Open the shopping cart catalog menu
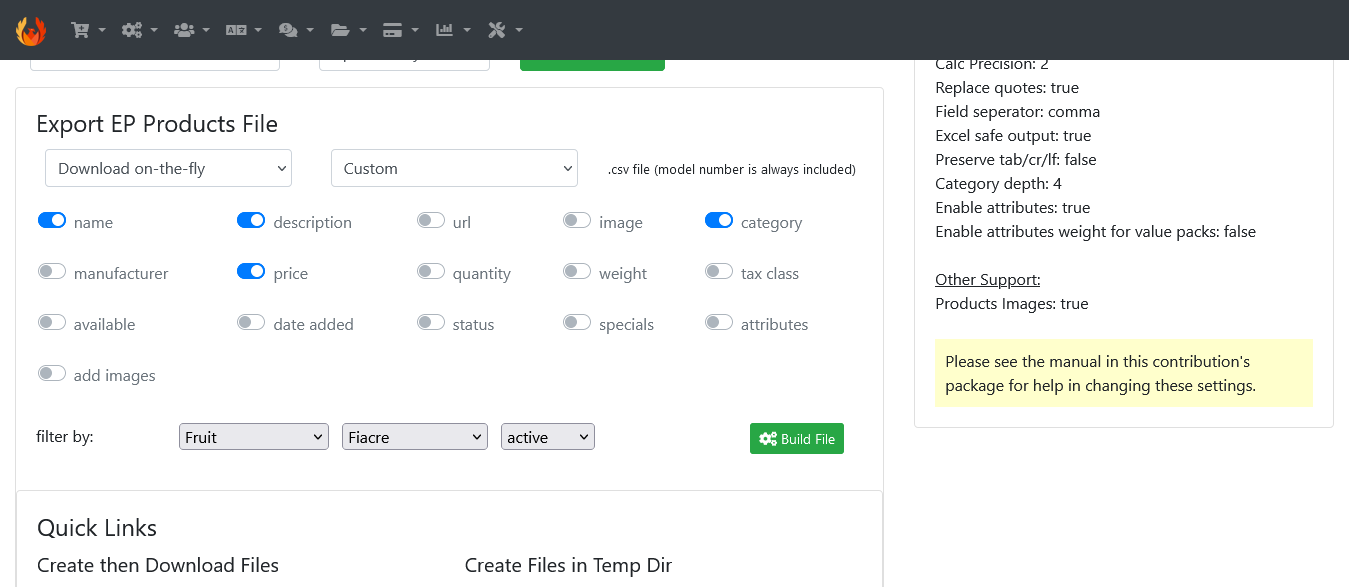This screenshot has width=1349, height=587. tap(88, 30)
